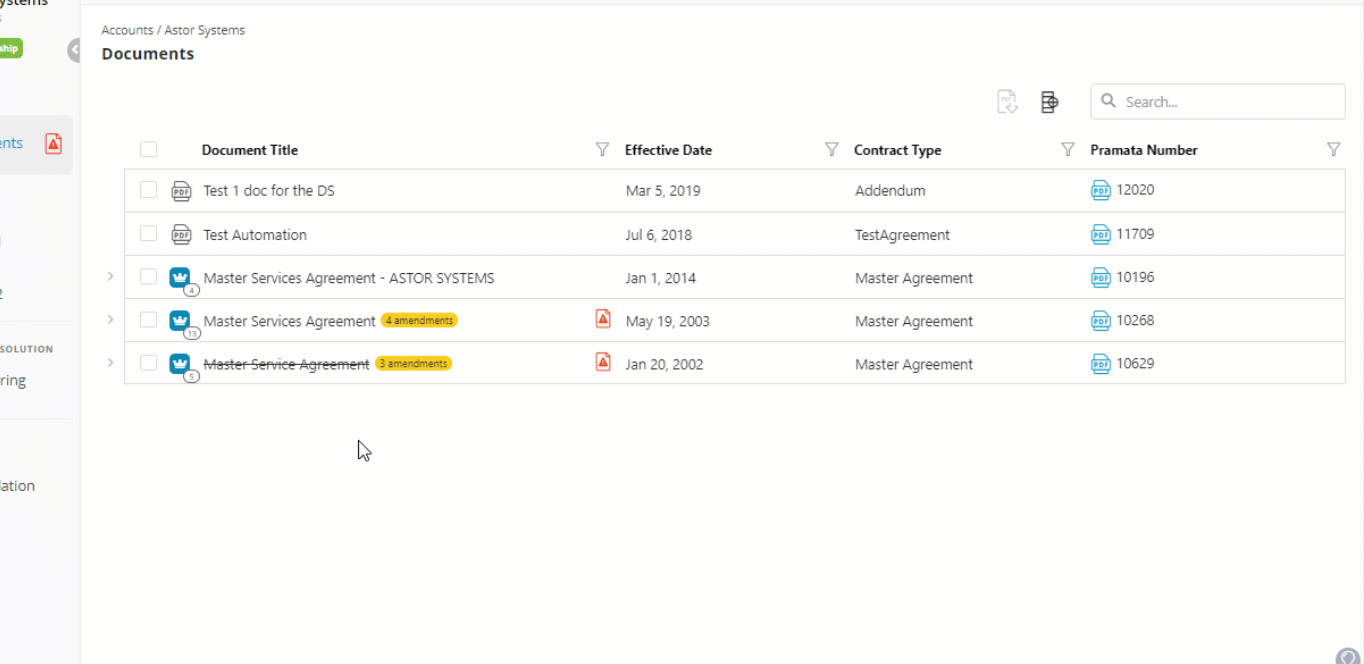1364x664 pixels.
Task: Click warning icon in the May 19, 2003 row
Action: tap(603, 319)
